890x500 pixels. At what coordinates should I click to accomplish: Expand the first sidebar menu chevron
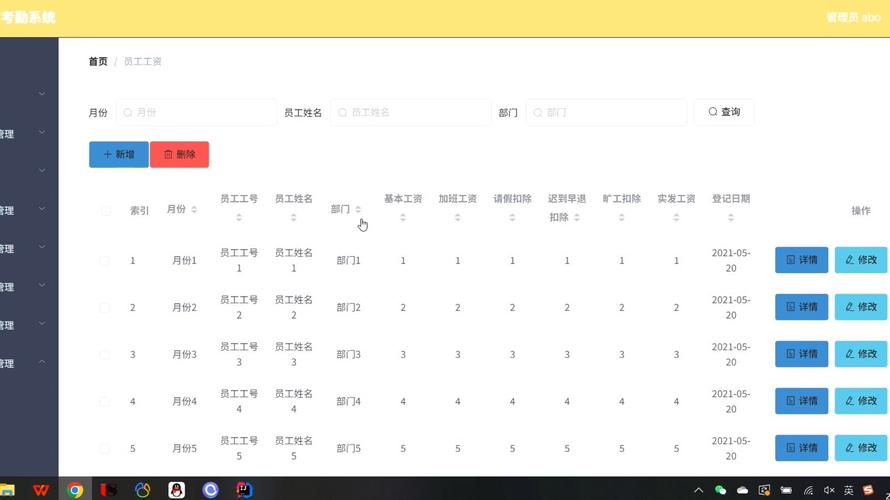click(42, 94)
